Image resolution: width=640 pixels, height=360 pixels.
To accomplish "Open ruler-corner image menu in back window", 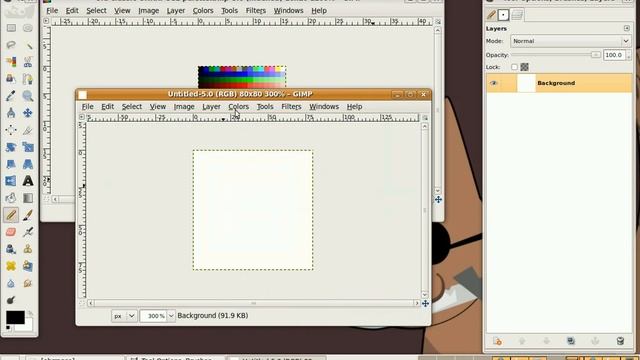I will 46,21.
